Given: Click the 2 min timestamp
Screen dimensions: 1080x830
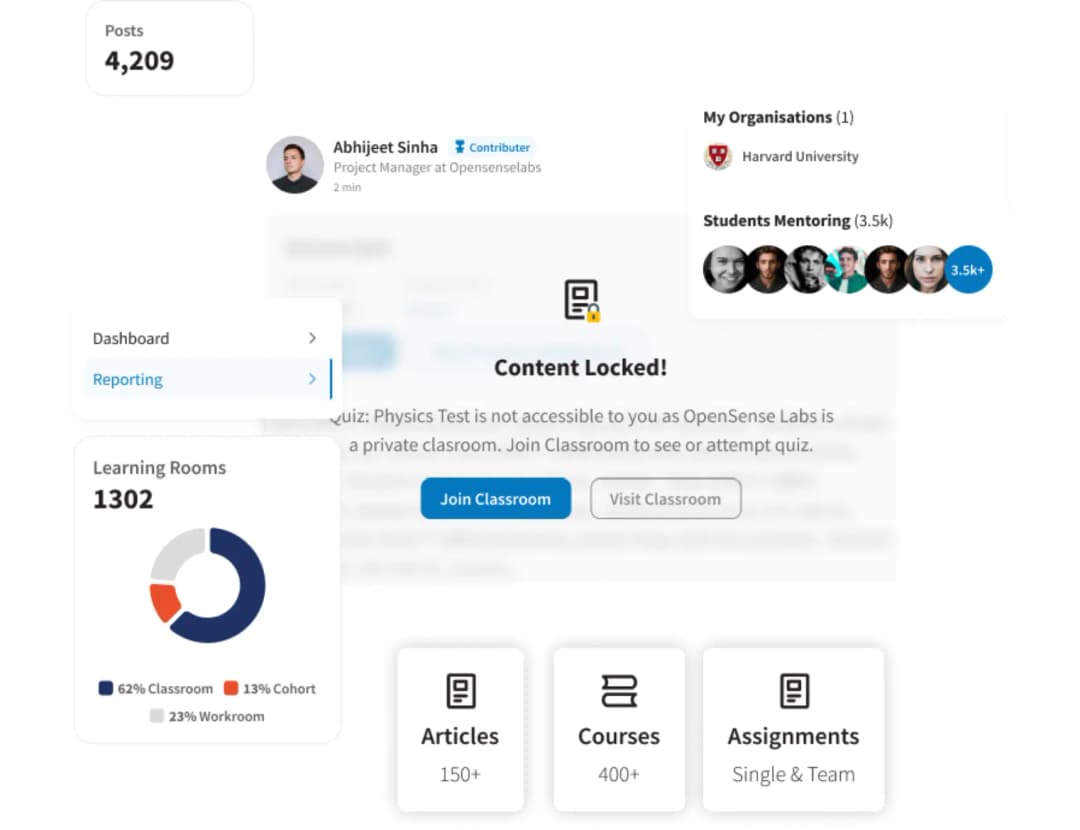Looking at the screenshot, I should (347, 187).
